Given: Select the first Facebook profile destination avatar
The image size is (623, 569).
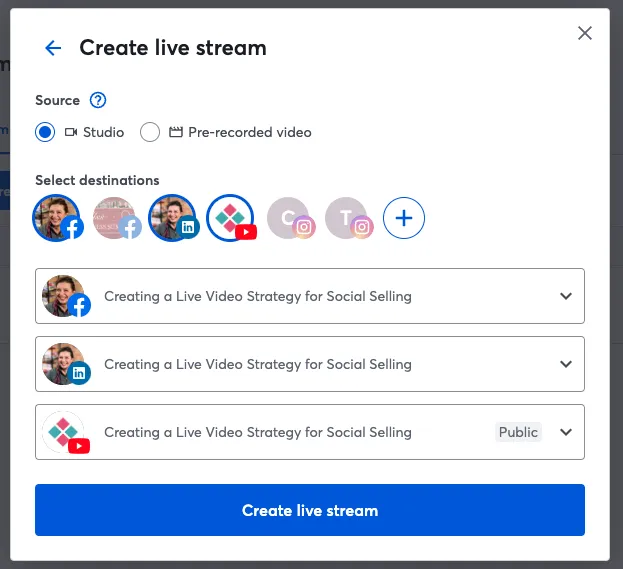Looking at the screenshot, I should coord(56,217).
